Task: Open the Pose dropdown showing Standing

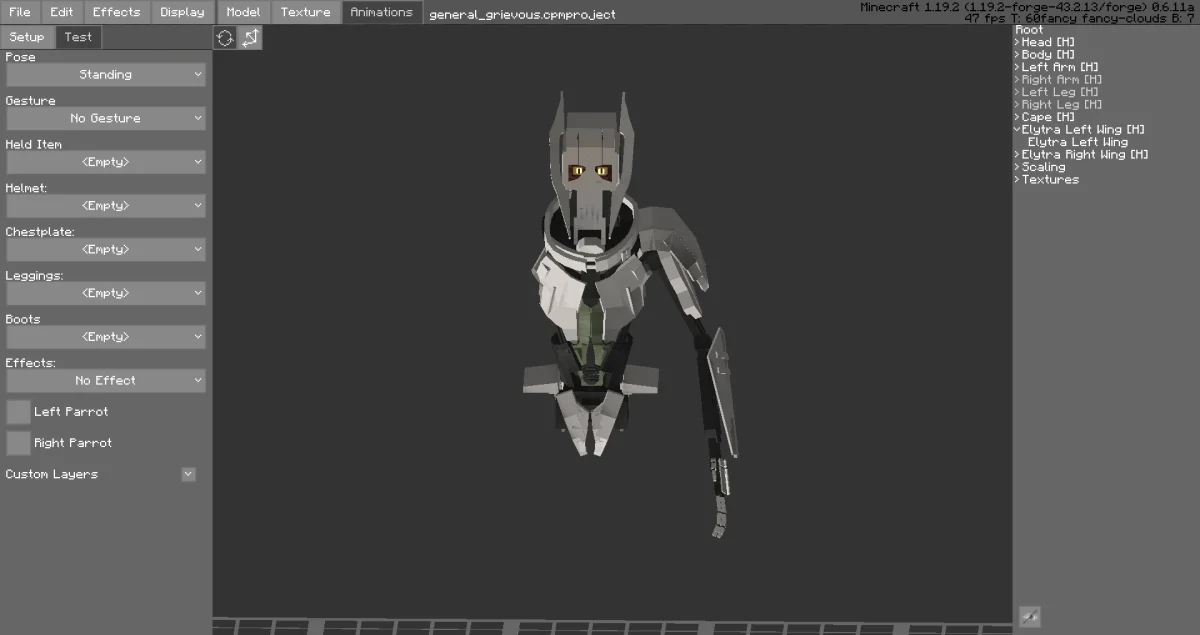Action: coord(106,75)
